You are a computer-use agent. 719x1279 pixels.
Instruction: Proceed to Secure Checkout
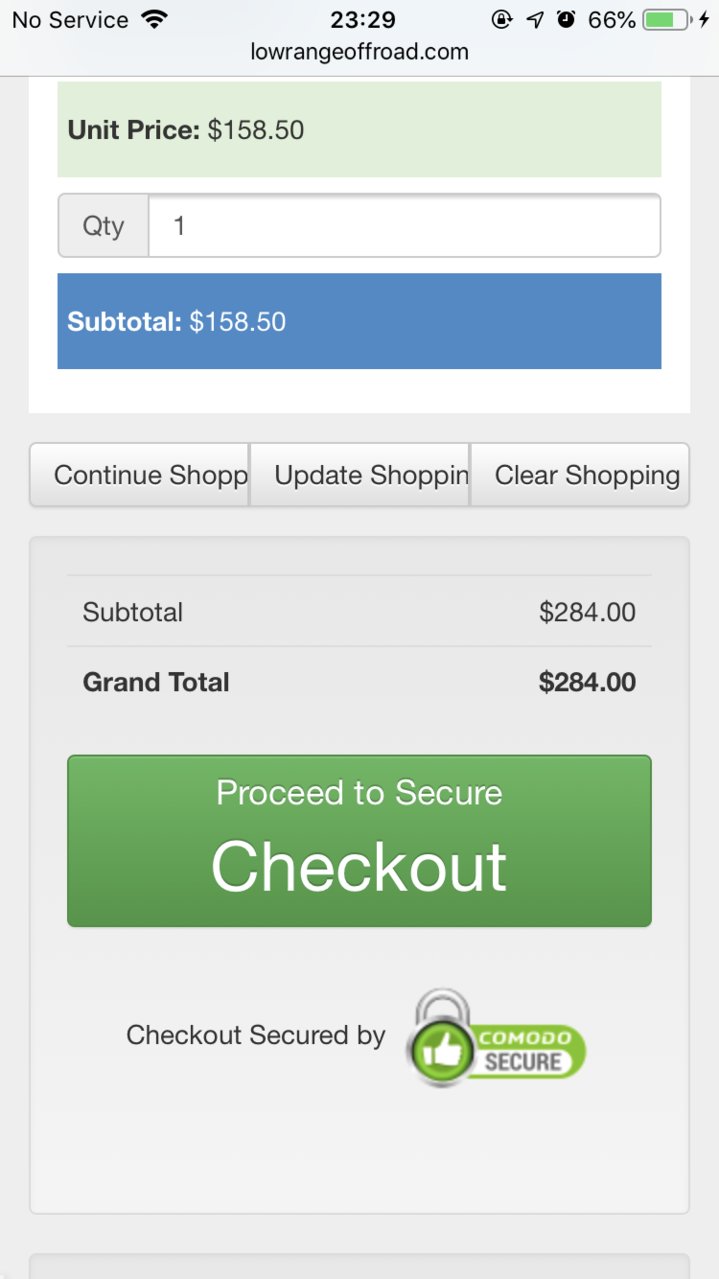(x=359, y=841)
